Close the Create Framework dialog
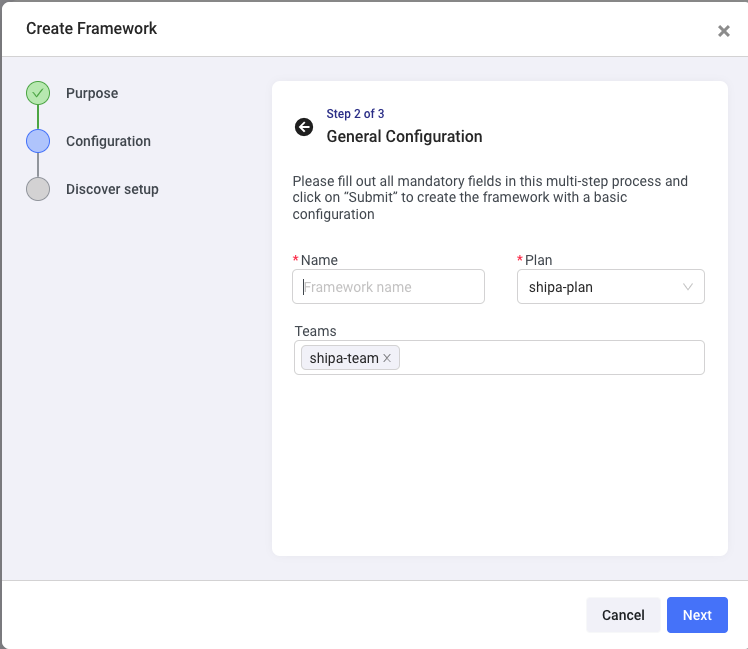 (x=724, y=31)
